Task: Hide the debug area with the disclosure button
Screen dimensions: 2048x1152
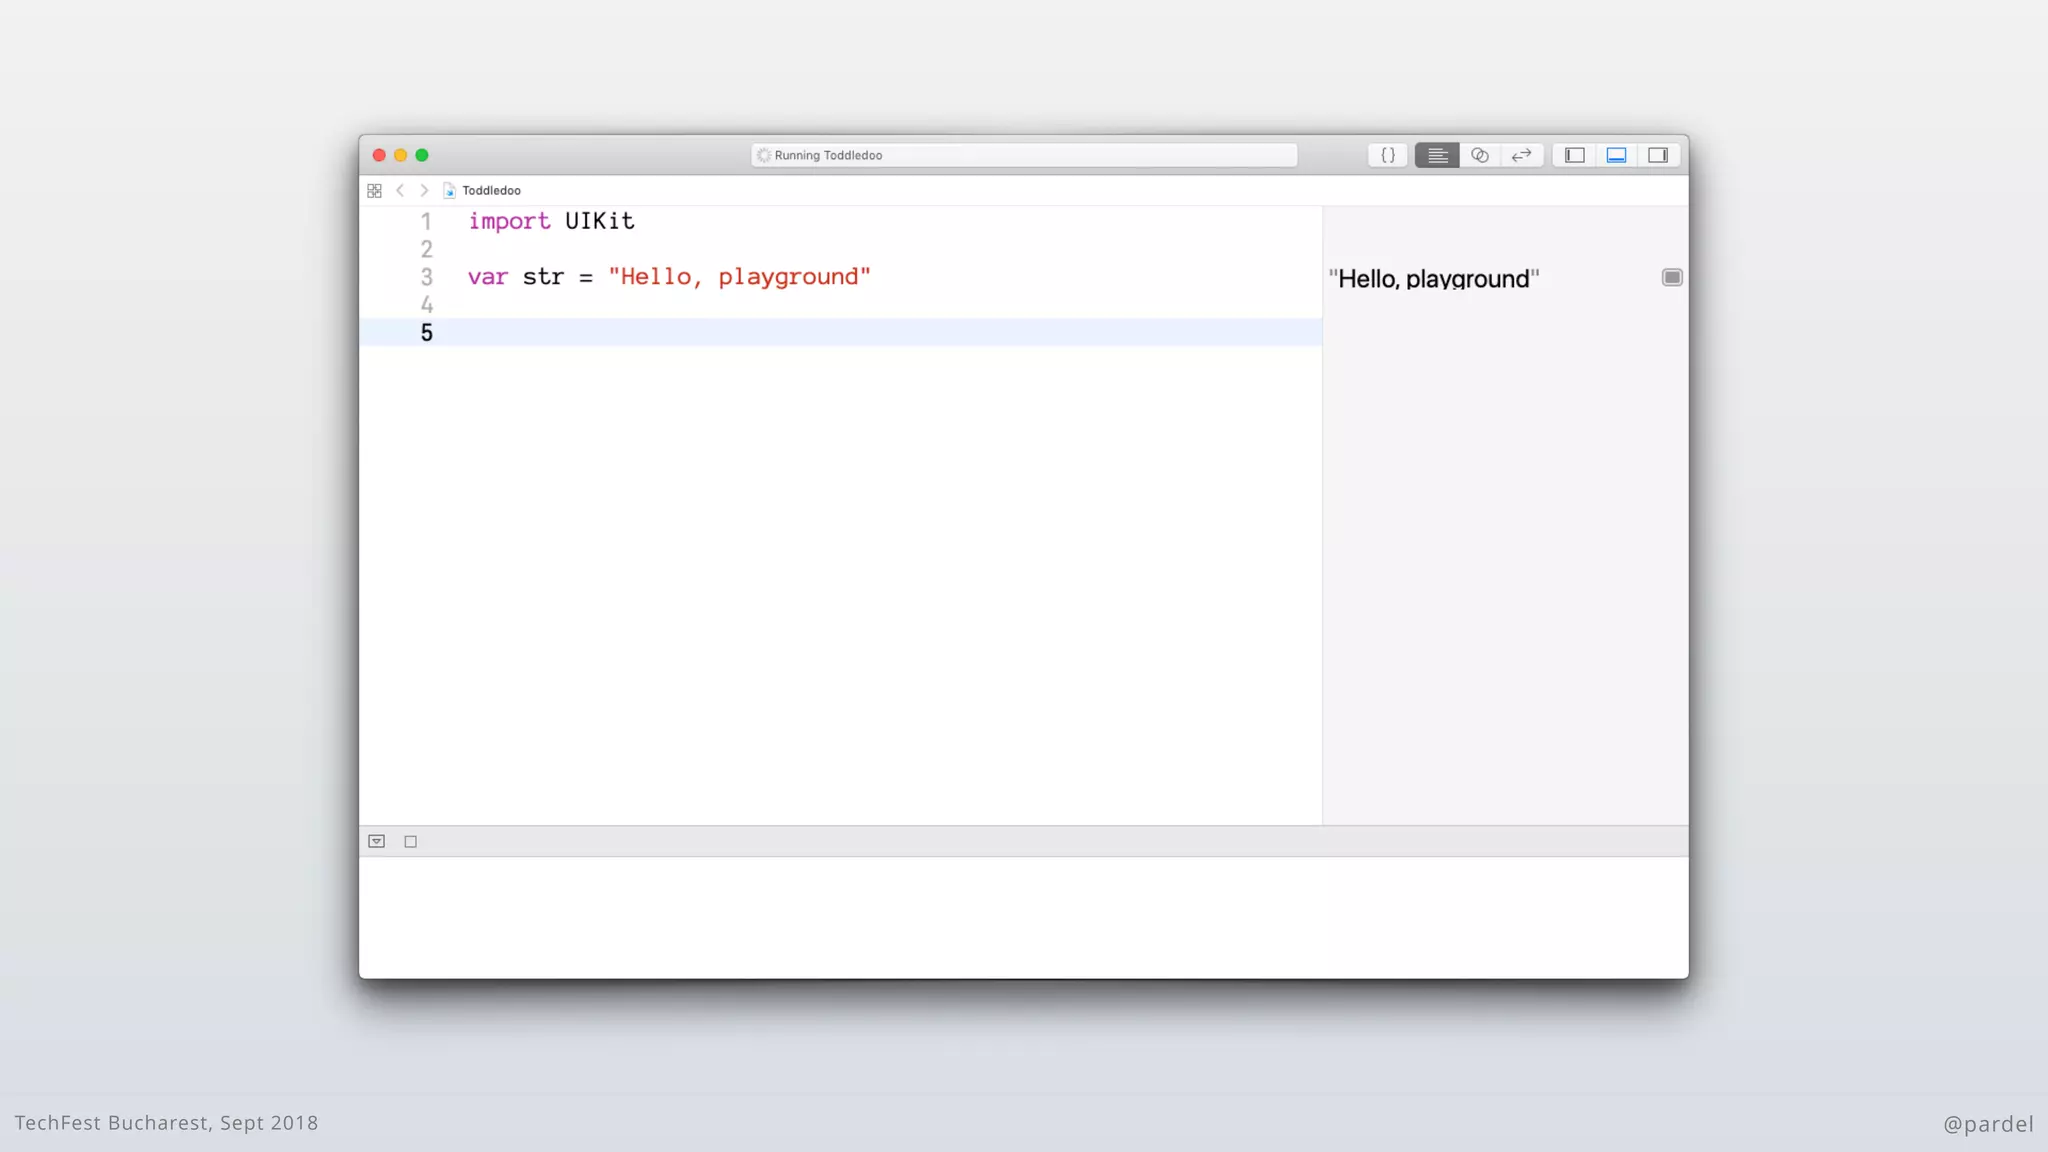Action: (377, 841)
